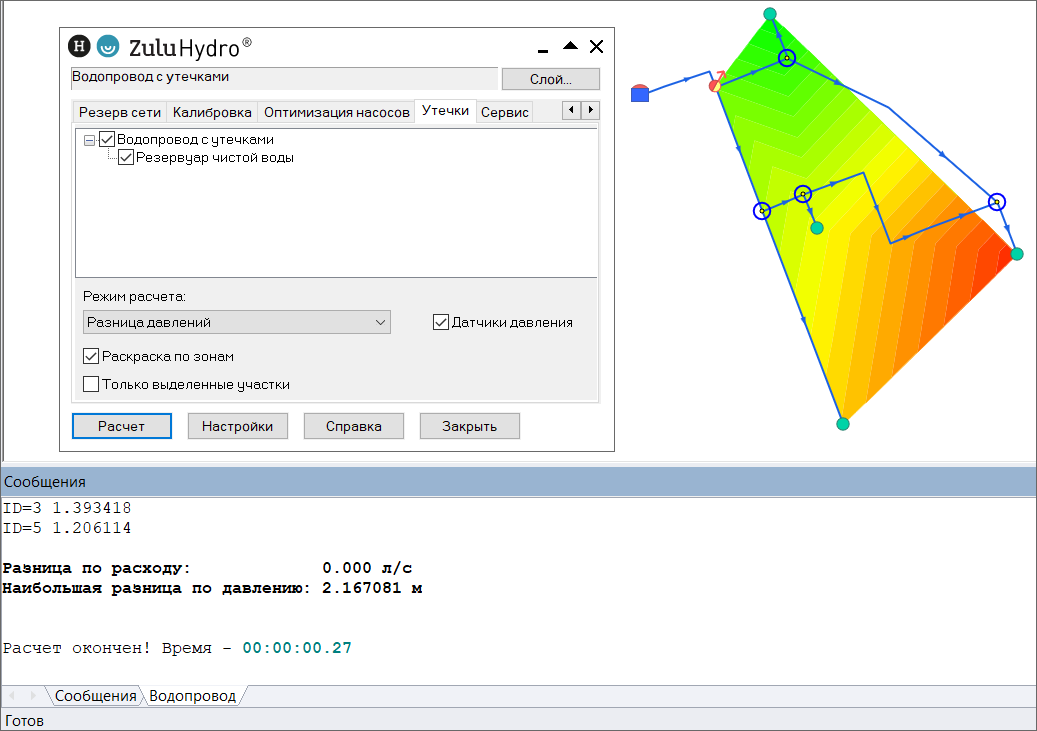Click the pump node with red arrow
This screenshot has height=731, width=1037.
(x=716, y=84)
